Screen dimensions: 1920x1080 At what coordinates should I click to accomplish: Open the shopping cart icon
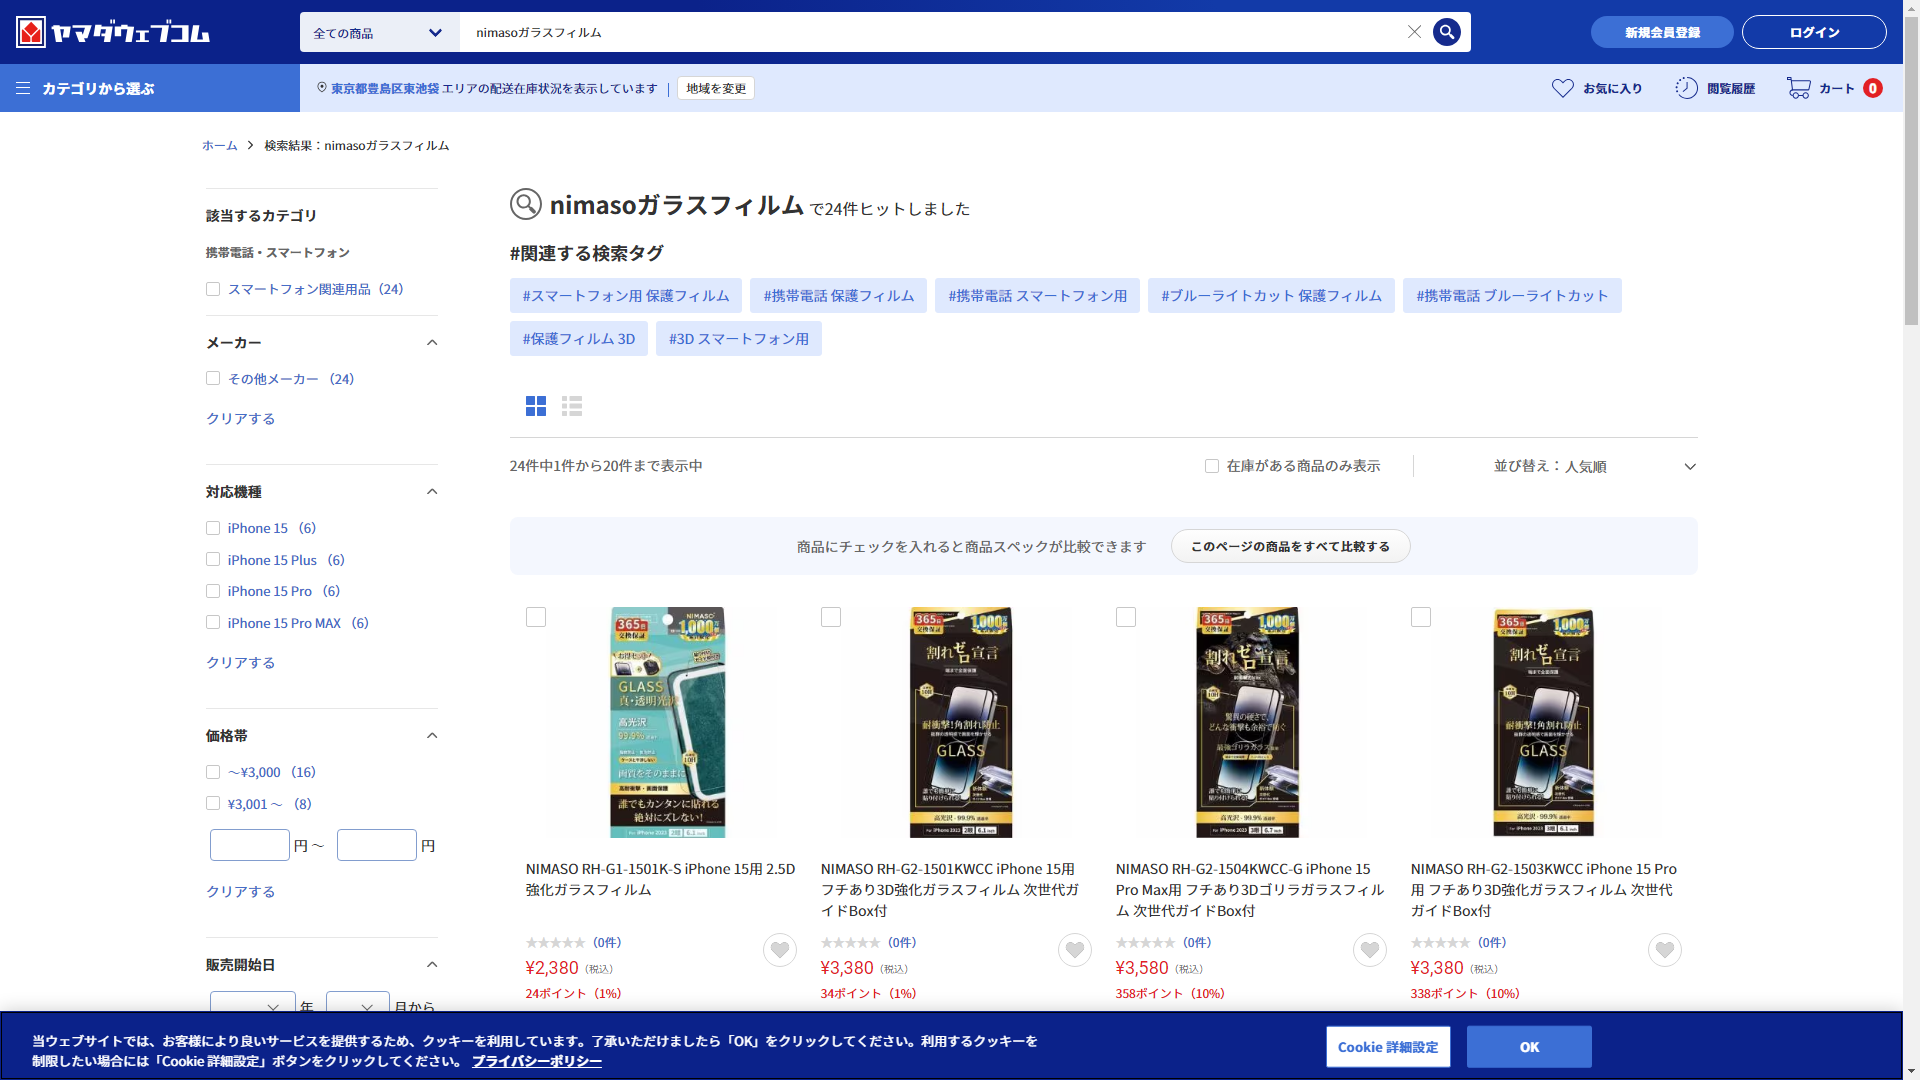coord(1798,88)
